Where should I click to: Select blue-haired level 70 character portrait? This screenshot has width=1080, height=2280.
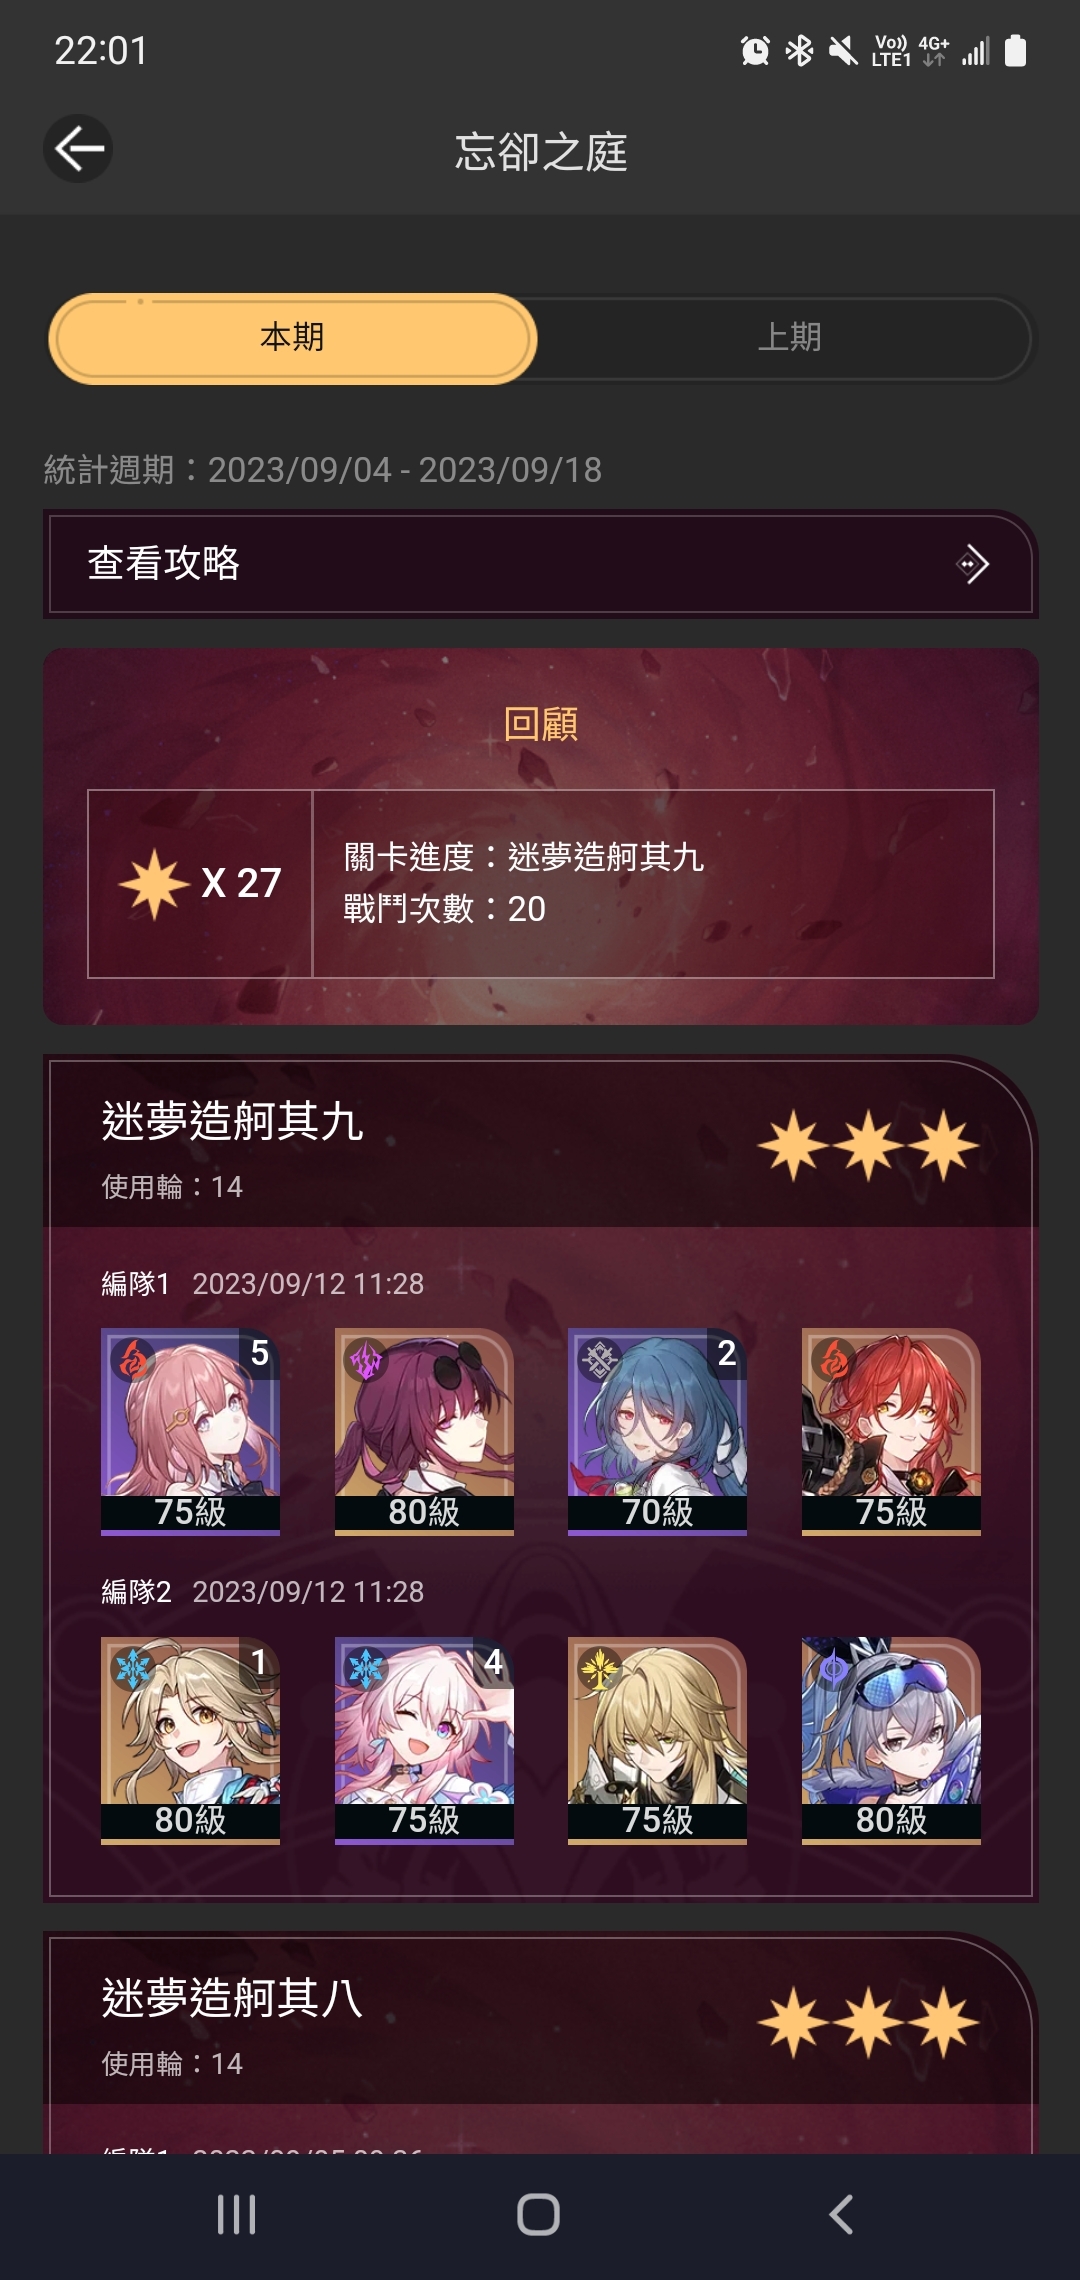click(x=657, y=1431)
